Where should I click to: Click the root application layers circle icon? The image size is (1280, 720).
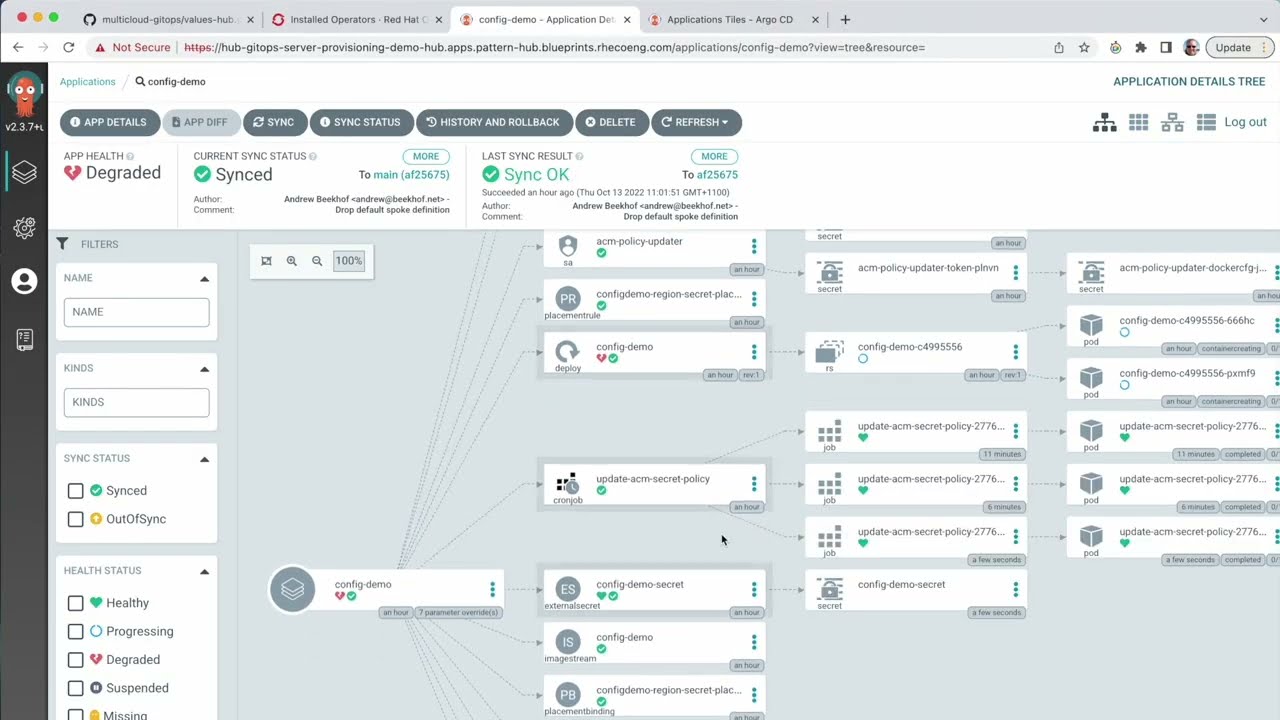pos(292,590)
